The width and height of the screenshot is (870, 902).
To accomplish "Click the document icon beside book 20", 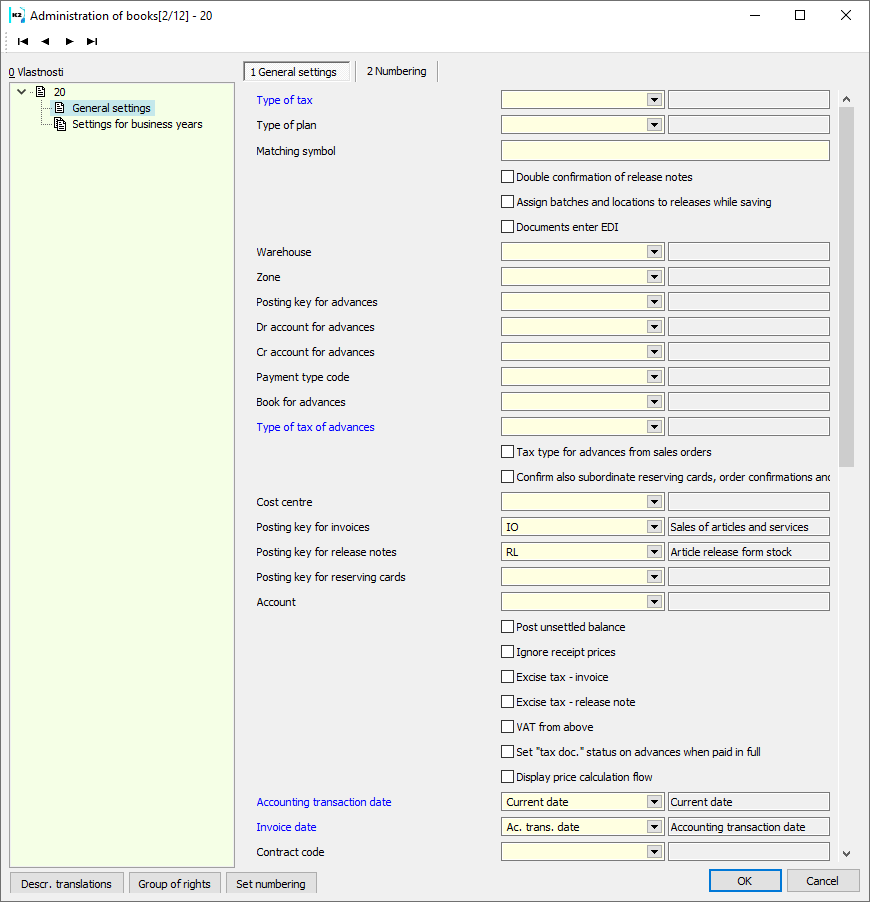I will [x=41, y=91].
